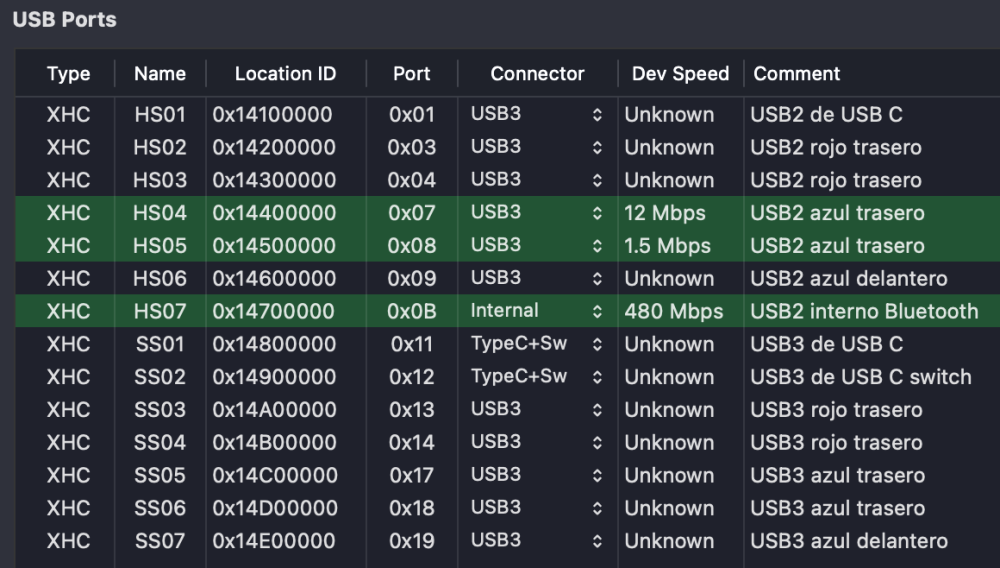
Task: Open TypeC+Sw connector dropdown for SS01
Action: click(537, 344)
